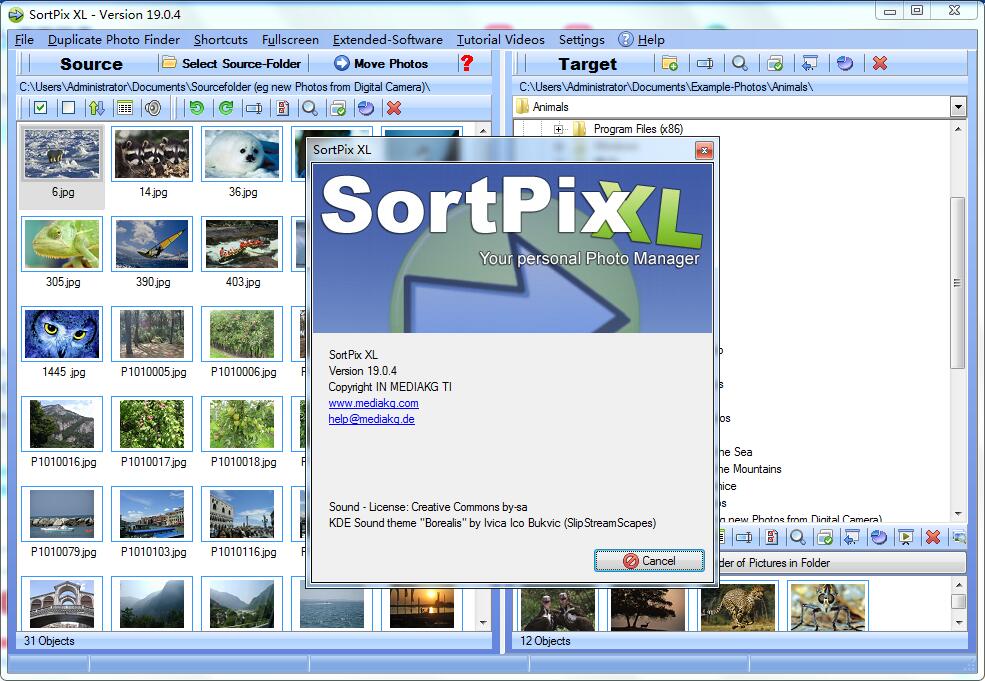Select the sort arrows icon on Source toolbar
This screenshot has width=985, height=681.
pos(96,108)
